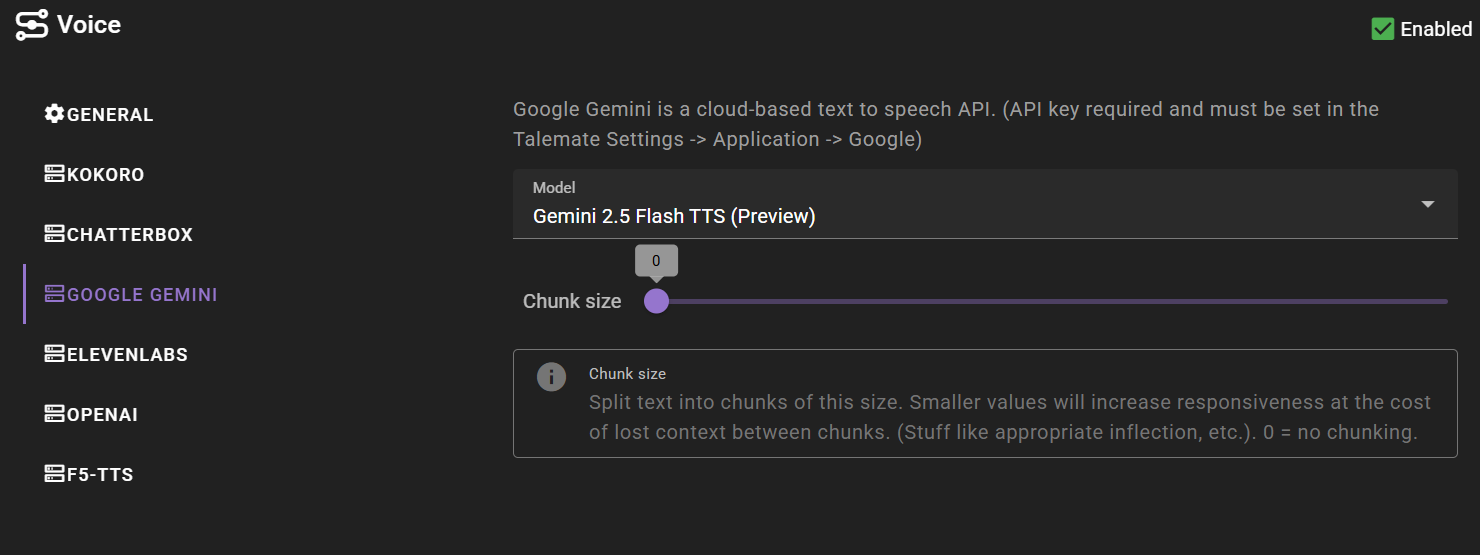This screenshot has height=555, width=1480.
Task: Select the Gemini 2.5 Flash TTS model field
Action: pos(985,204)
